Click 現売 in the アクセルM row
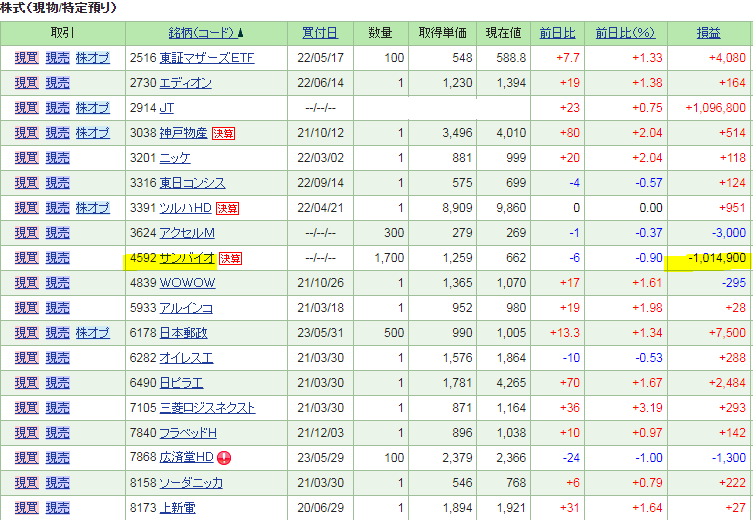The image size is (753, 520). 58,233
